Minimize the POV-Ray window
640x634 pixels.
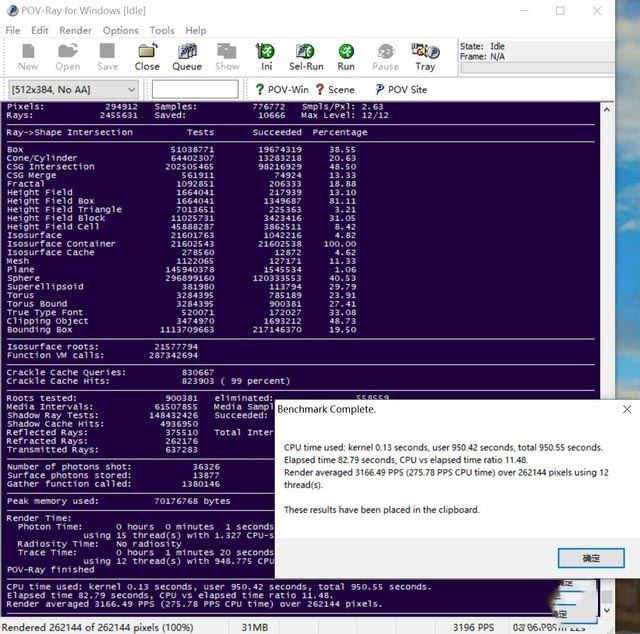[524, 11]
